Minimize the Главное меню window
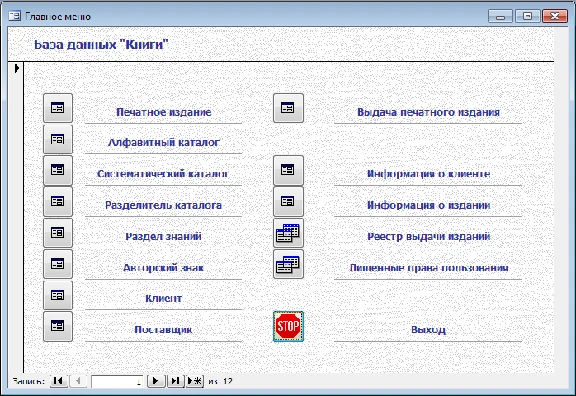The height and width of the screenshot is (396, 576). click(x=500, y=16)
